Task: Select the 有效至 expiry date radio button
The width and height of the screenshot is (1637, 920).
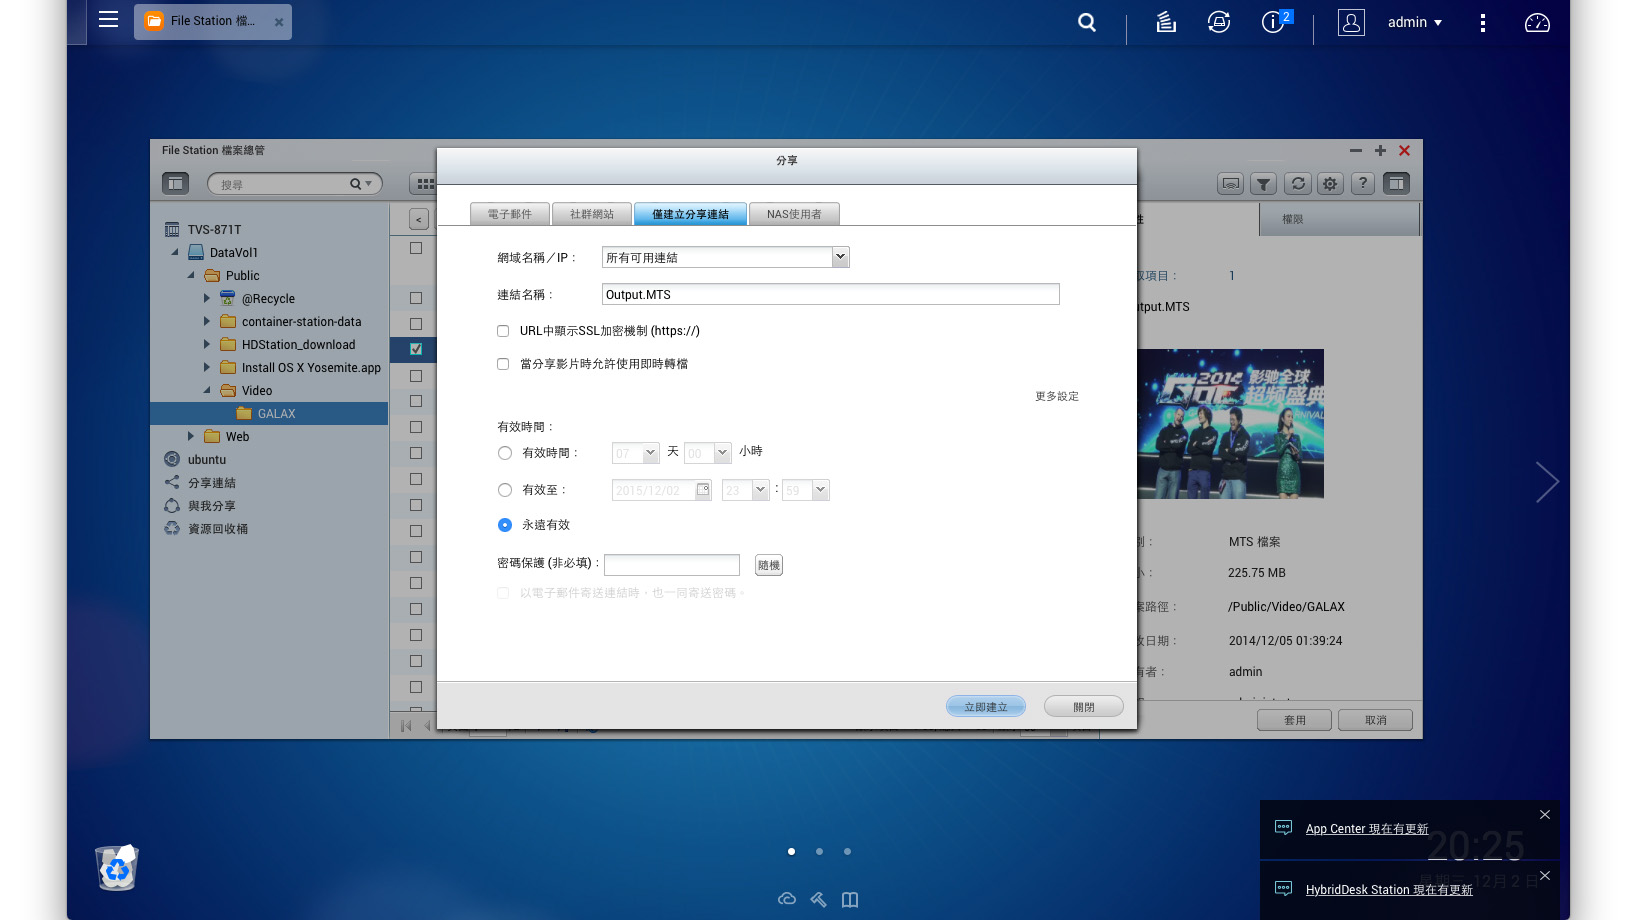Action: click(x=505, y=490)
